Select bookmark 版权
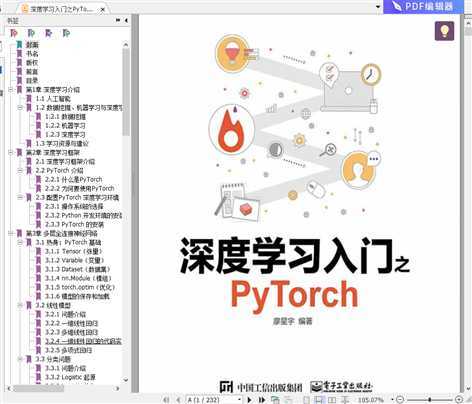 pyautogui.click(x=32, y=63)
